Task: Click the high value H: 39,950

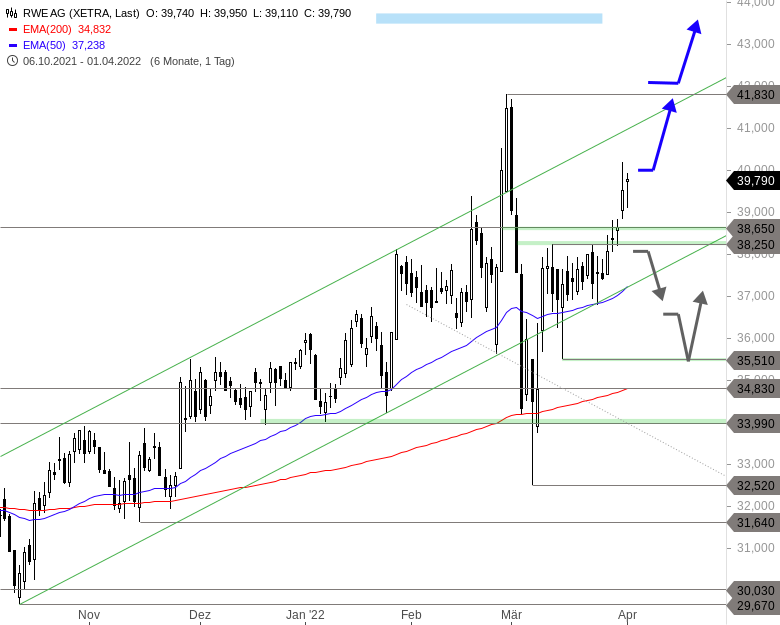Action: pyautogui.click(x=223, y=13)
